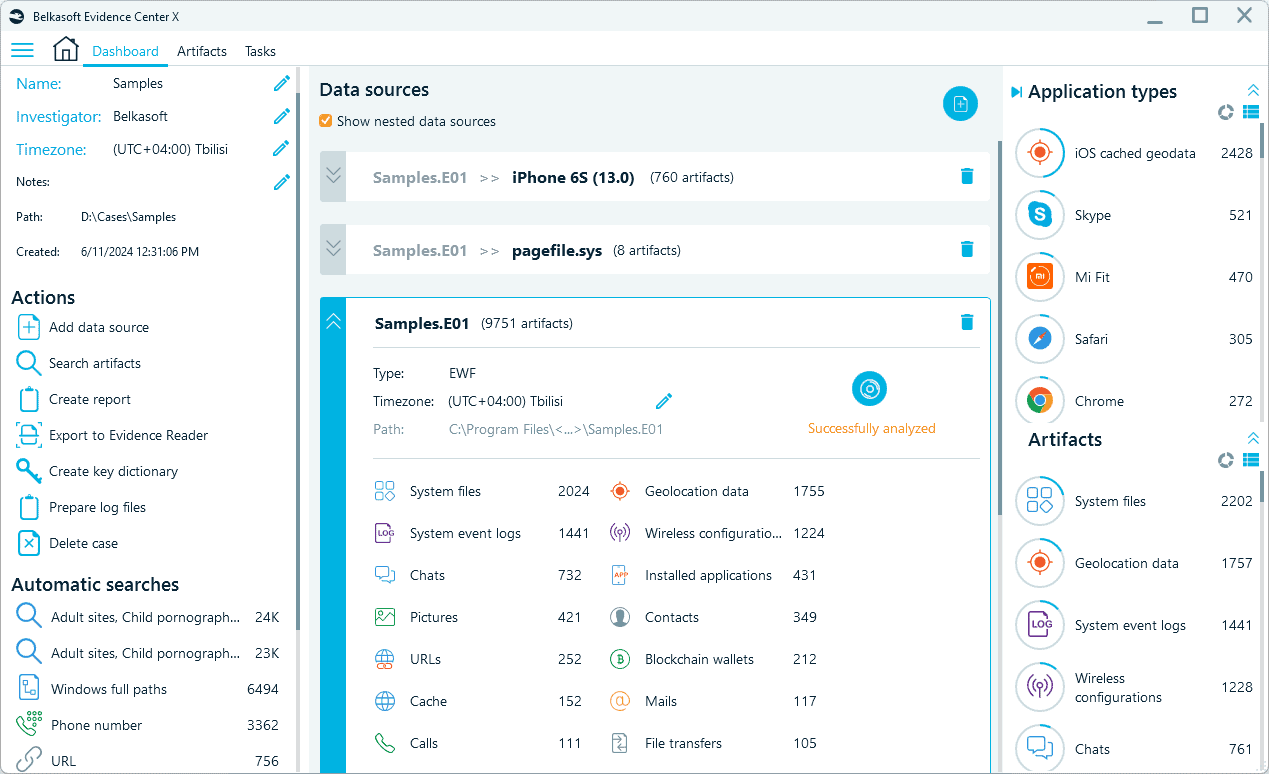Switch Artifacts panel to chart view
Screen dimensions: 1269x774
(x=1226, y=460)
